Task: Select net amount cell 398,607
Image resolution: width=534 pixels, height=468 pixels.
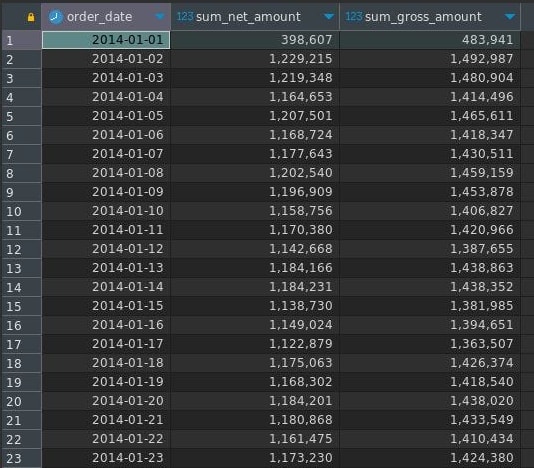Action: (255, 40)
